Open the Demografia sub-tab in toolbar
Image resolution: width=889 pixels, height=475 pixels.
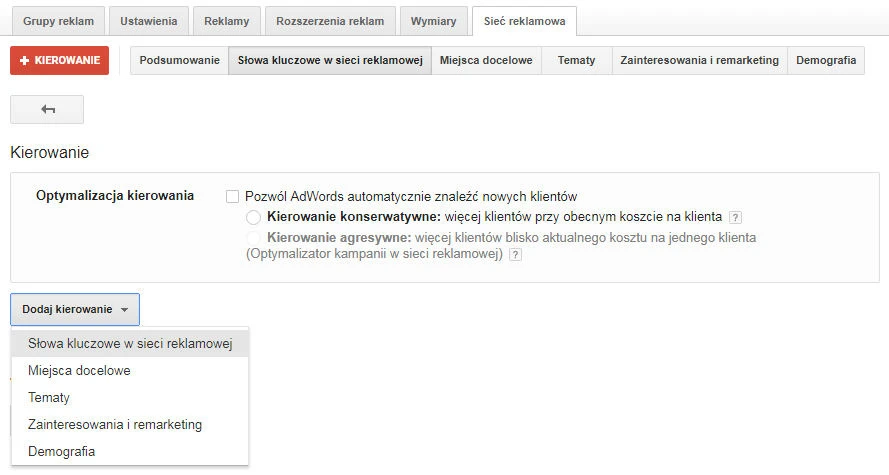pos(826,60)
